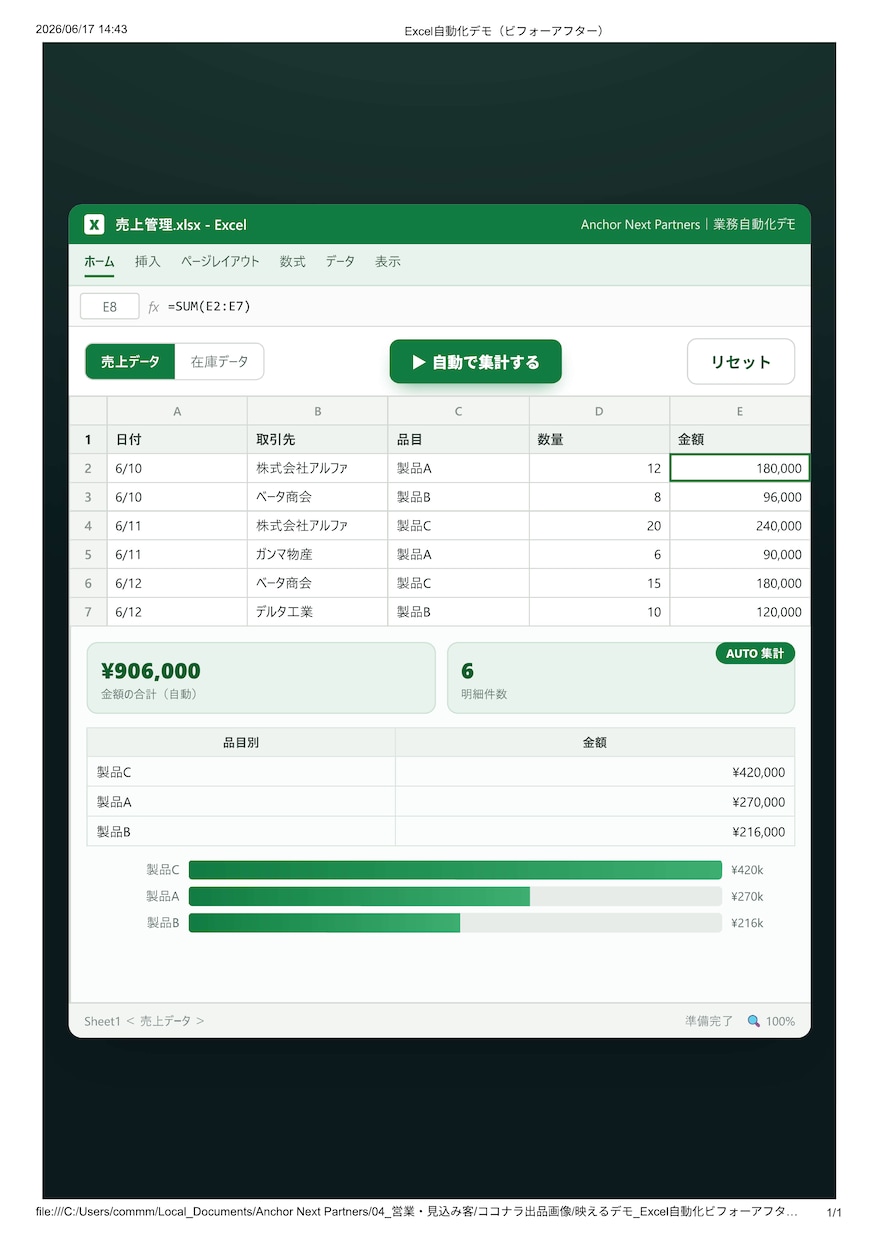
Task: Select row header 5
Action: pos(88,554)
